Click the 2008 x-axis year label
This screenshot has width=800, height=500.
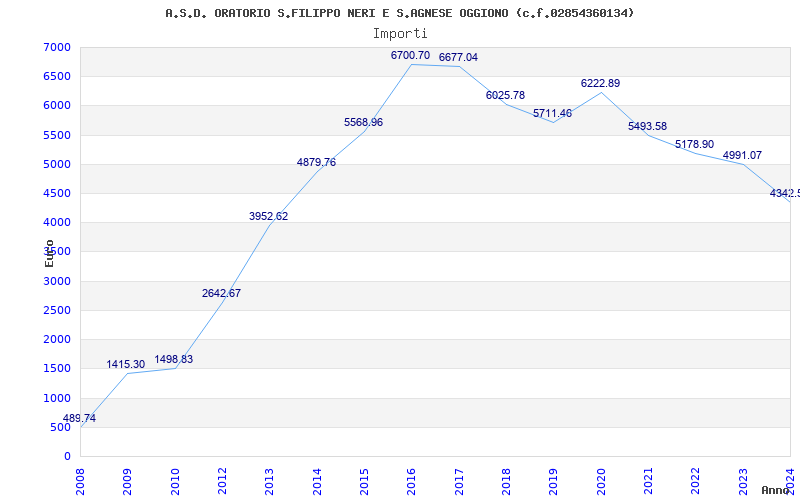click(80, 482)
